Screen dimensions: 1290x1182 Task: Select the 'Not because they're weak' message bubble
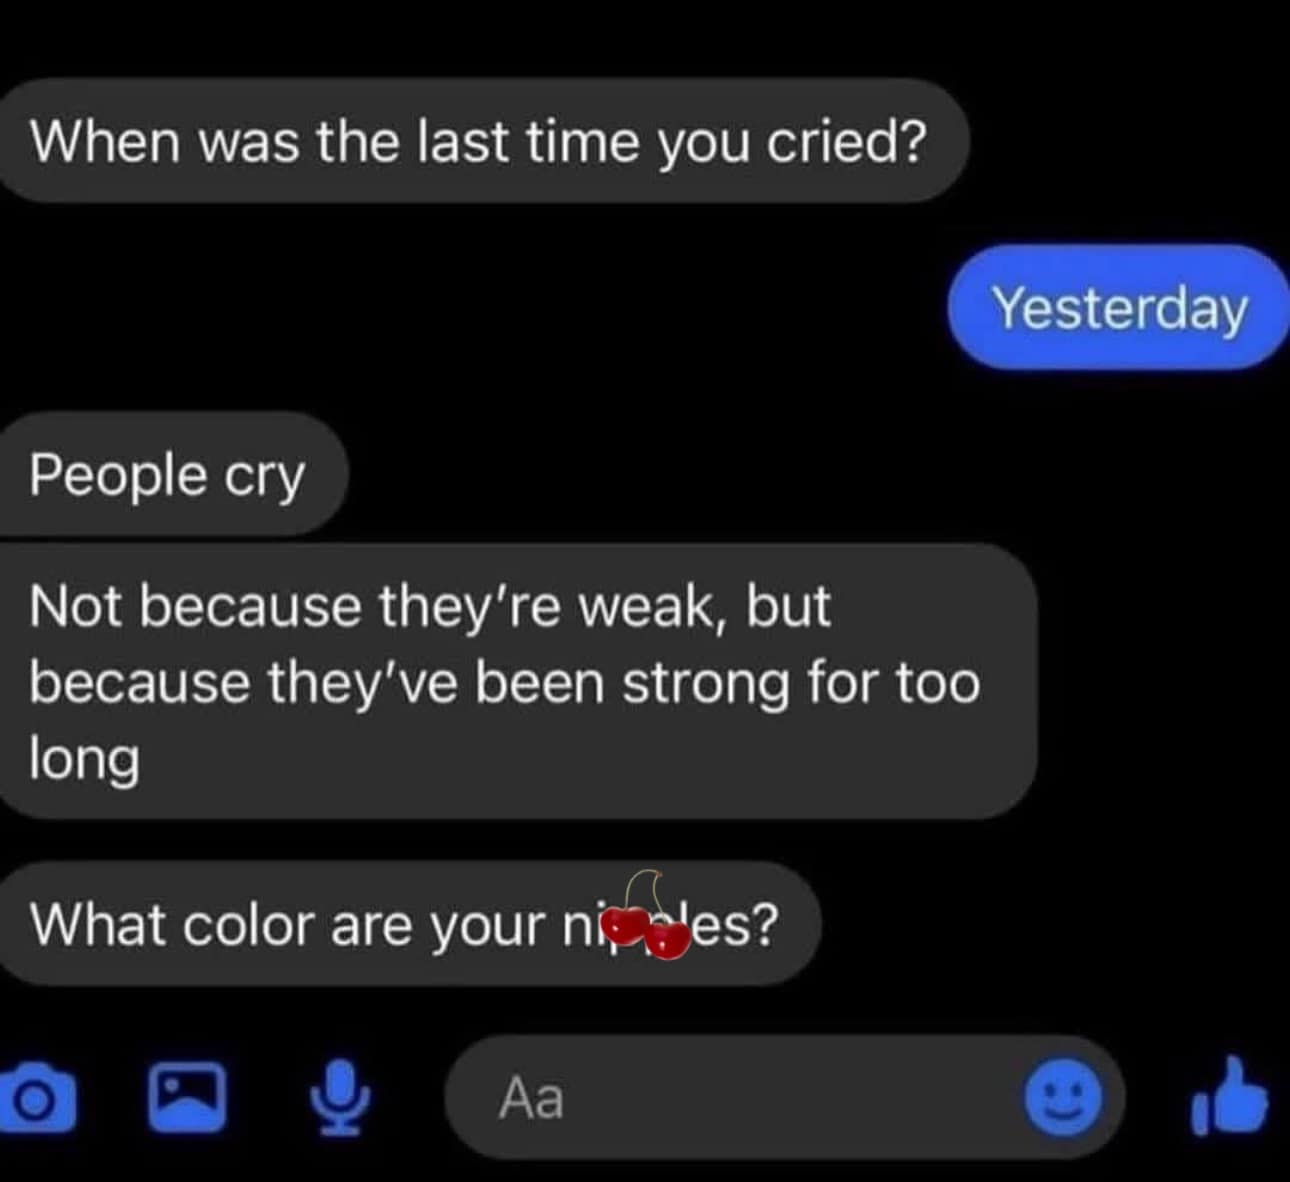click(517, 682)
